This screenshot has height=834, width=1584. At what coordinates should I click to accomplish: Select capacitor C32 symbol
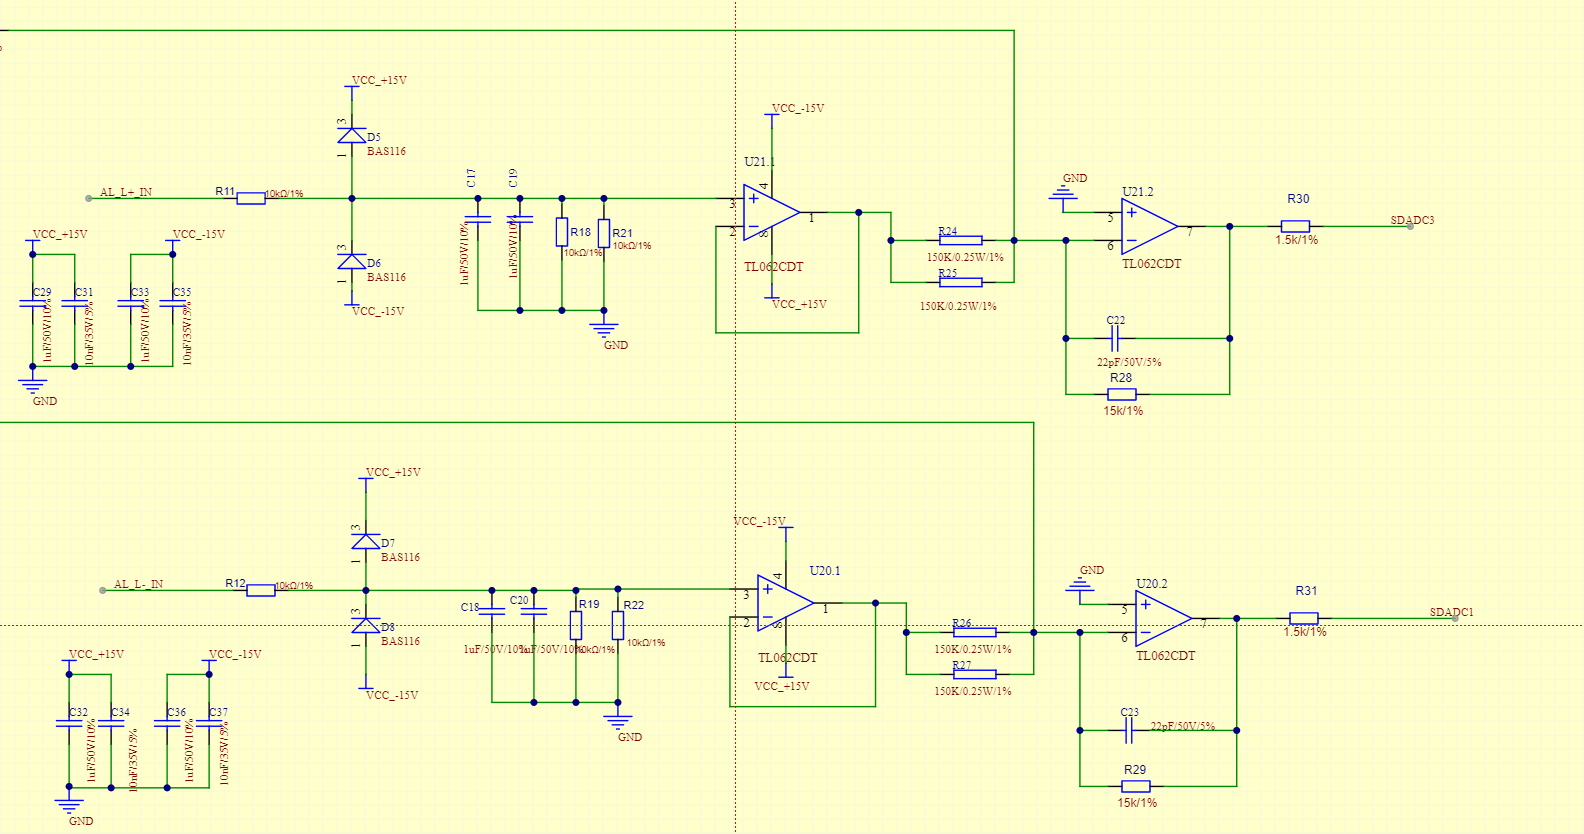[69, 722]
